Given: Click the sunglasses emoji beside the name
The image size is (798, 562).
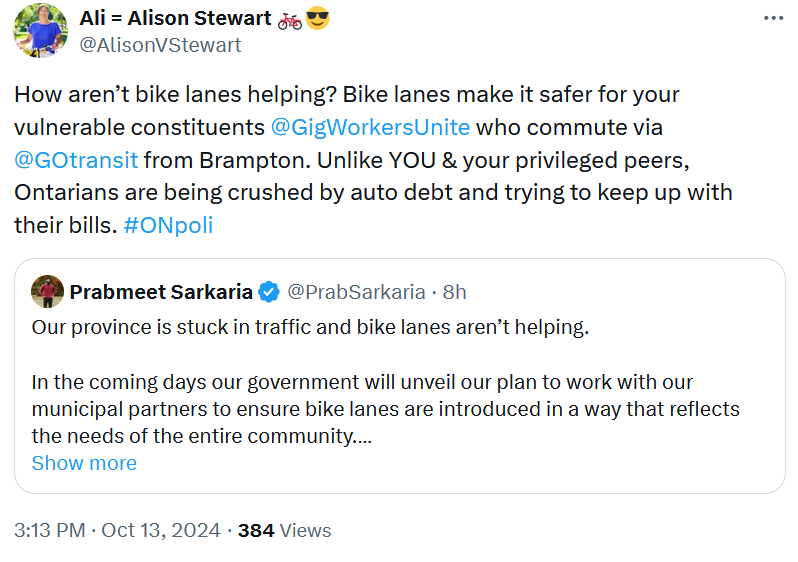Looking at the screenshot, I should pyautogui.click(x=317, y=19).
